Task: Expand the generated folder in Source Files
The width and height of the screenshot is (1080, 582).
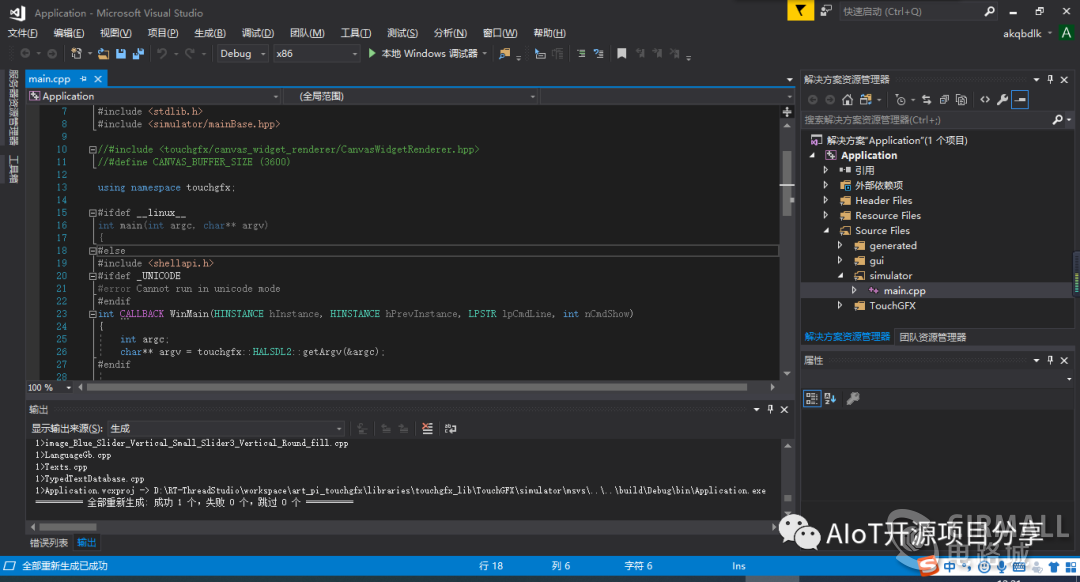Action: pyautogui.click(x=840, y=245)
